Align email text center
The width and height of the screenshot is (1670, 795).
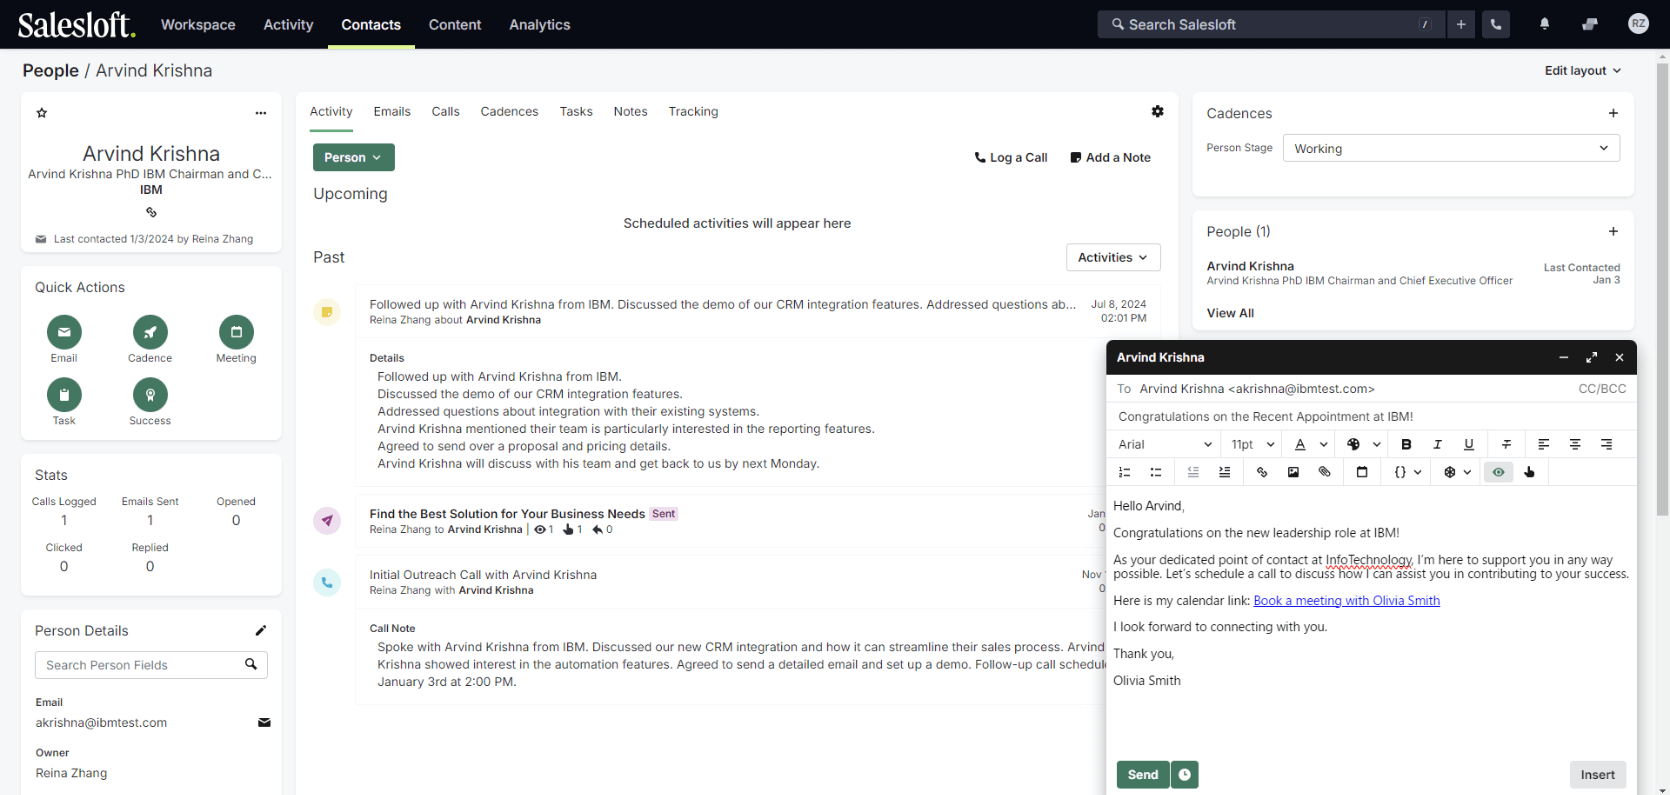click(1575, 444)
